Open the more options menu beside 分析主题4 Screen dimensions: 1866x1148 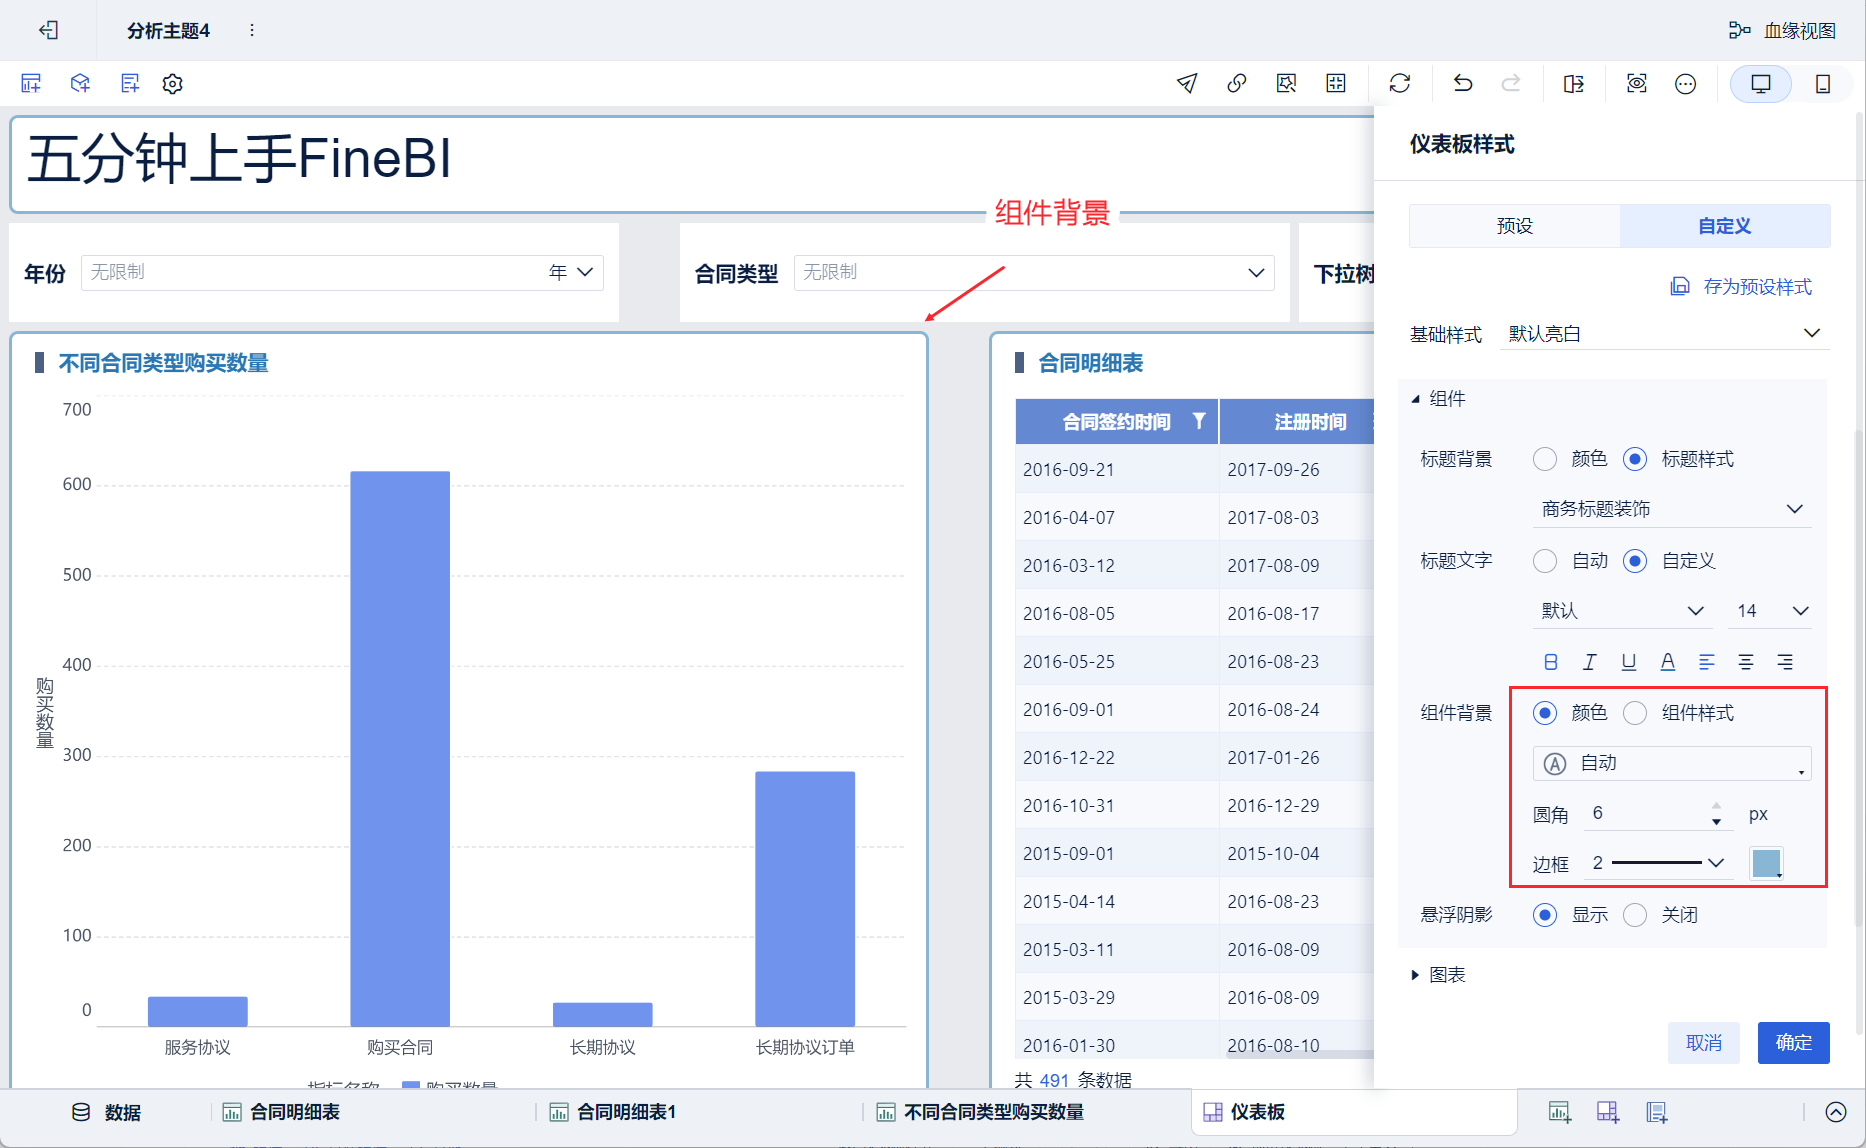coord(252,30)
